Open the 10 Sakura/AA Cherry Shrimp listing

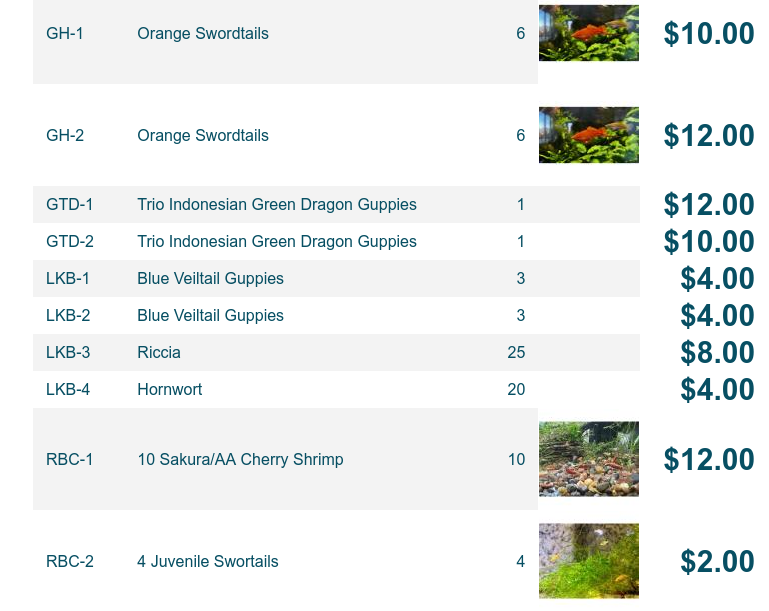pyautogui.click(x=240, y=459)
